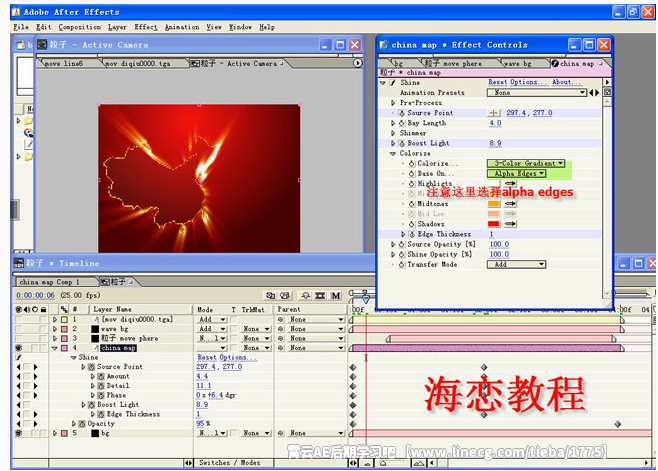Toggle the Shine effect 'f' switch
Viewport: 658px width, 471px height.
tap(393, 83)
